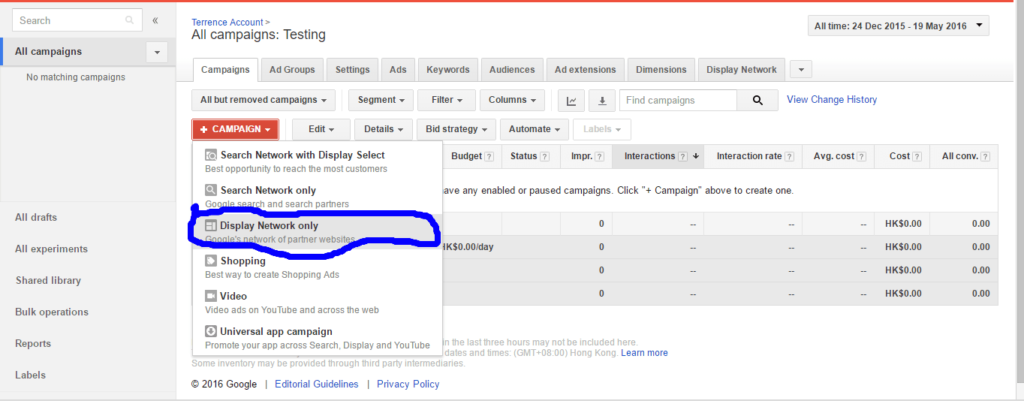Open All experiments in sidebar

51,249
